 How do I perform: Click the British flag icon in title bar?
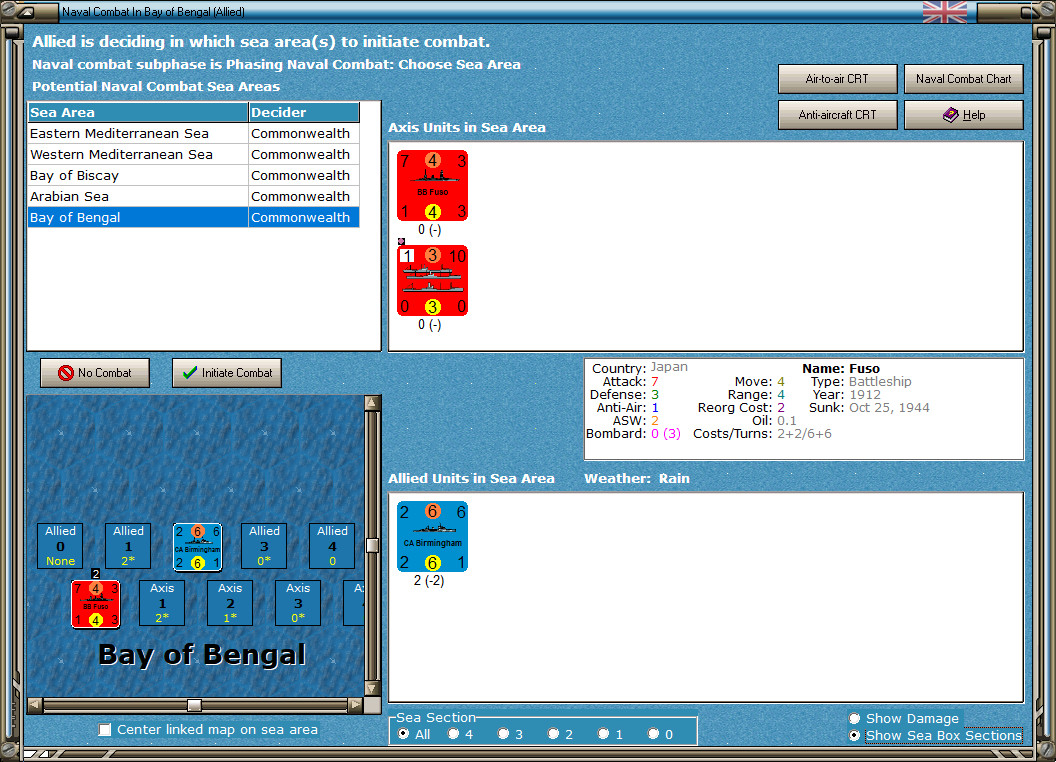coord(944,11)
